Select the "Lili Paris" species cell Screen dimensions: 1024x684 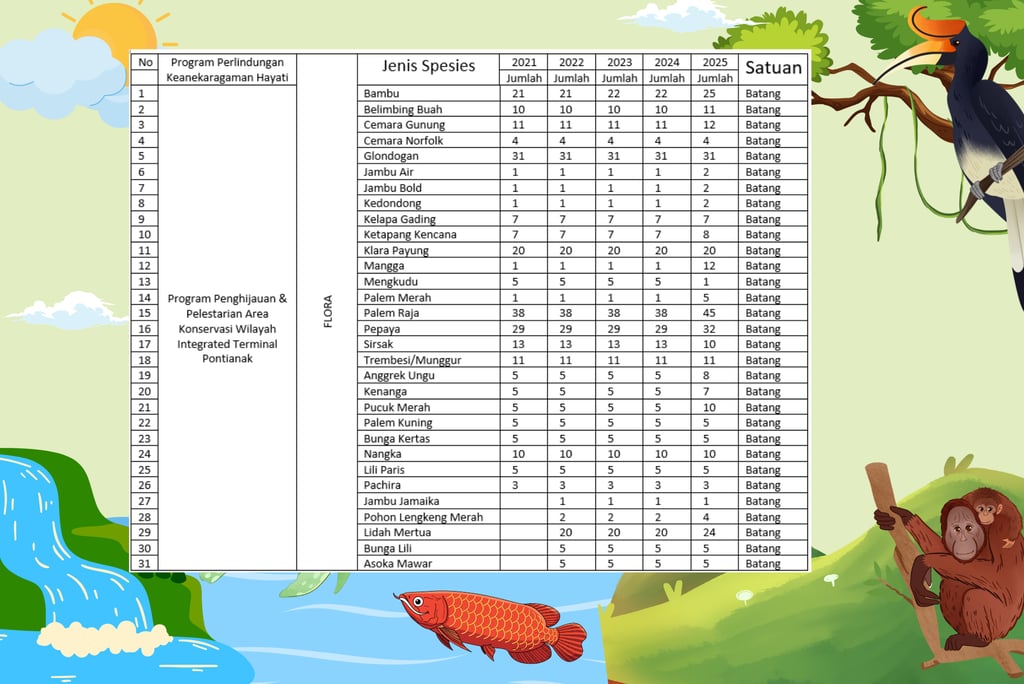428,470
